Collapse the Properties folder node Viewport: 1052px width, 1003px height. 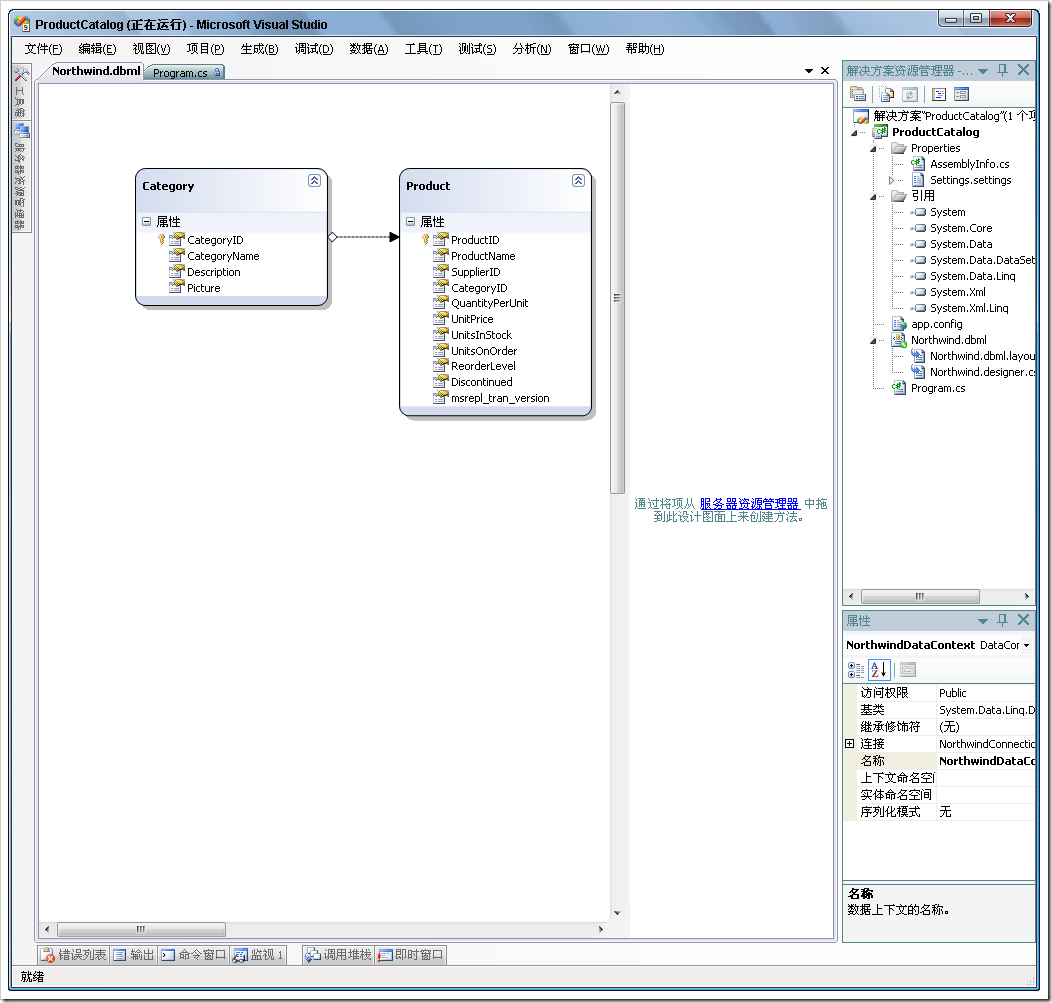pos(873,149)
